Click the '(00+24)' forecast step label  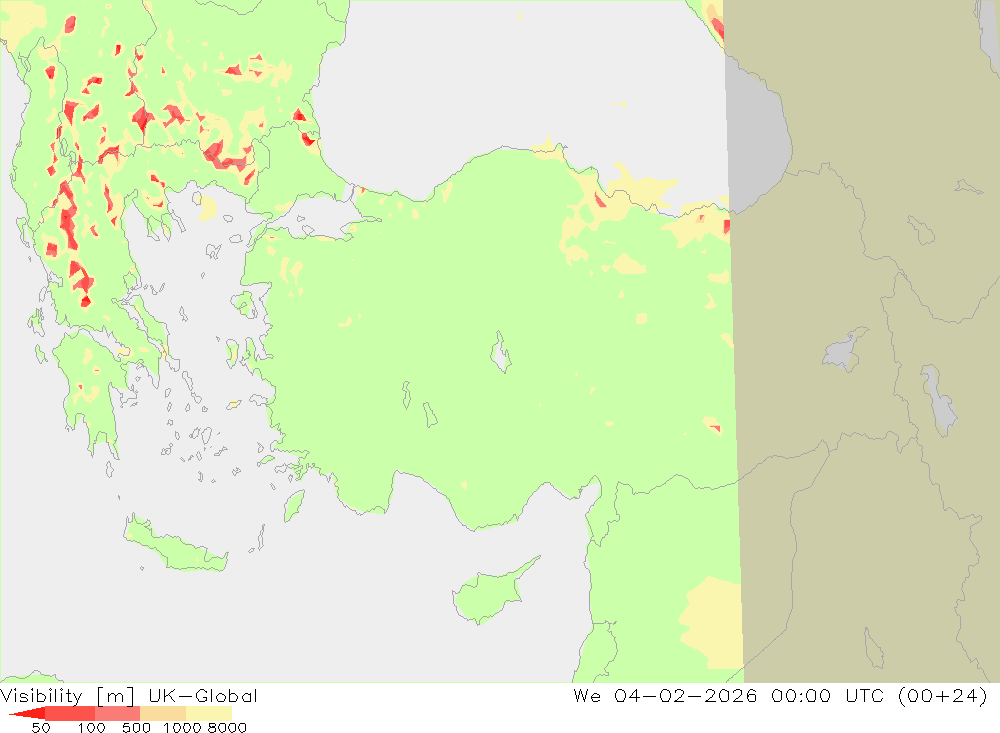click(x=942, y=695)
